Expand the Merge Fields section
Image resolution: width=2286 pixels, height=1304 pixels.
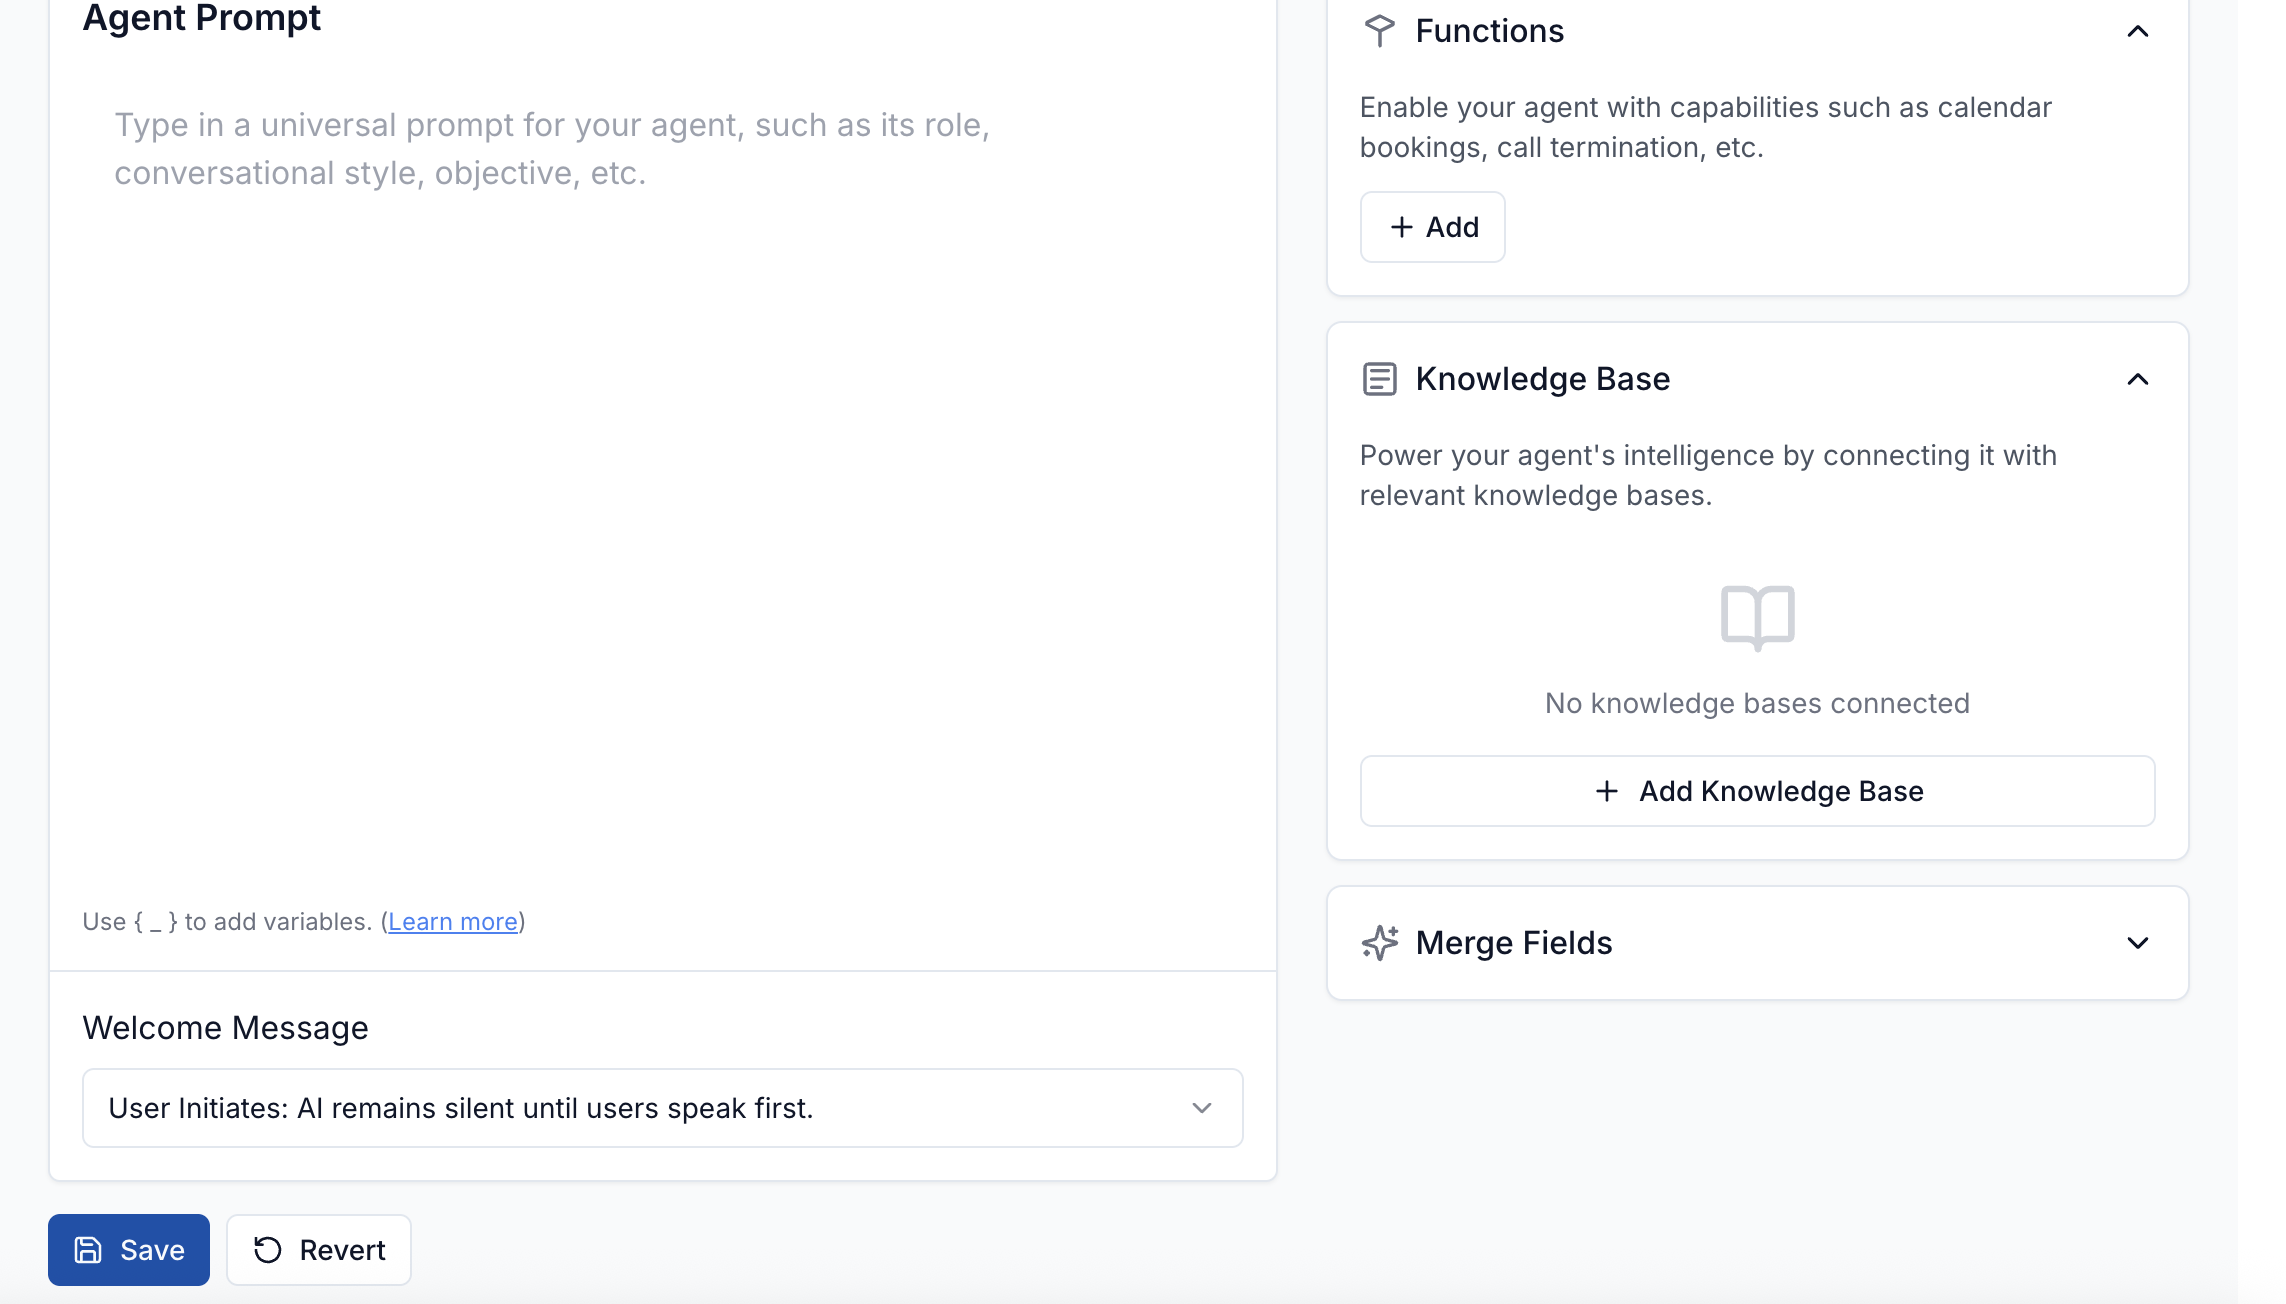click(x=2137, y=943)
